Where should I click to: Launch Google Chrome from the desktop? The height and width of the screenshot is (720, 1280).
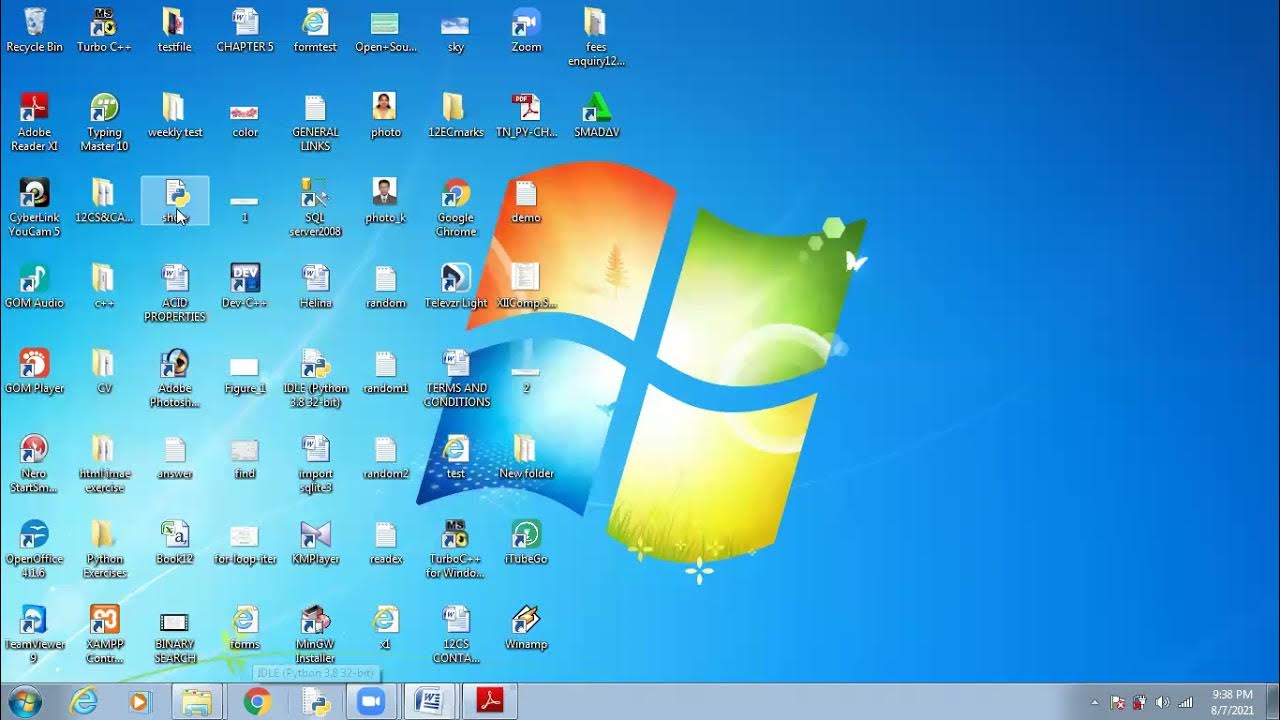coord(456,208)
